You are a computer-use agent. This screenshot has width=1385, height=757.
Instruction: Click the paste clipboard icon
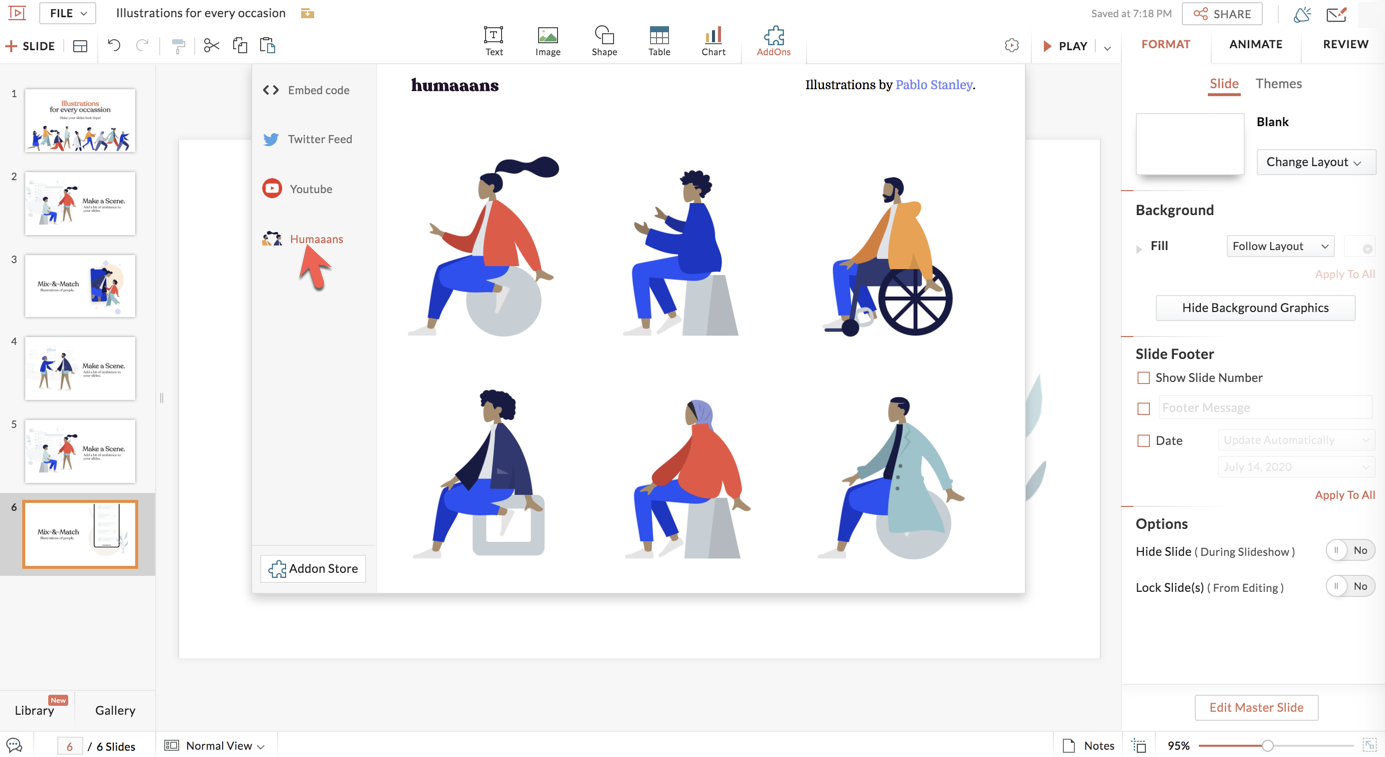pos(267,45)
